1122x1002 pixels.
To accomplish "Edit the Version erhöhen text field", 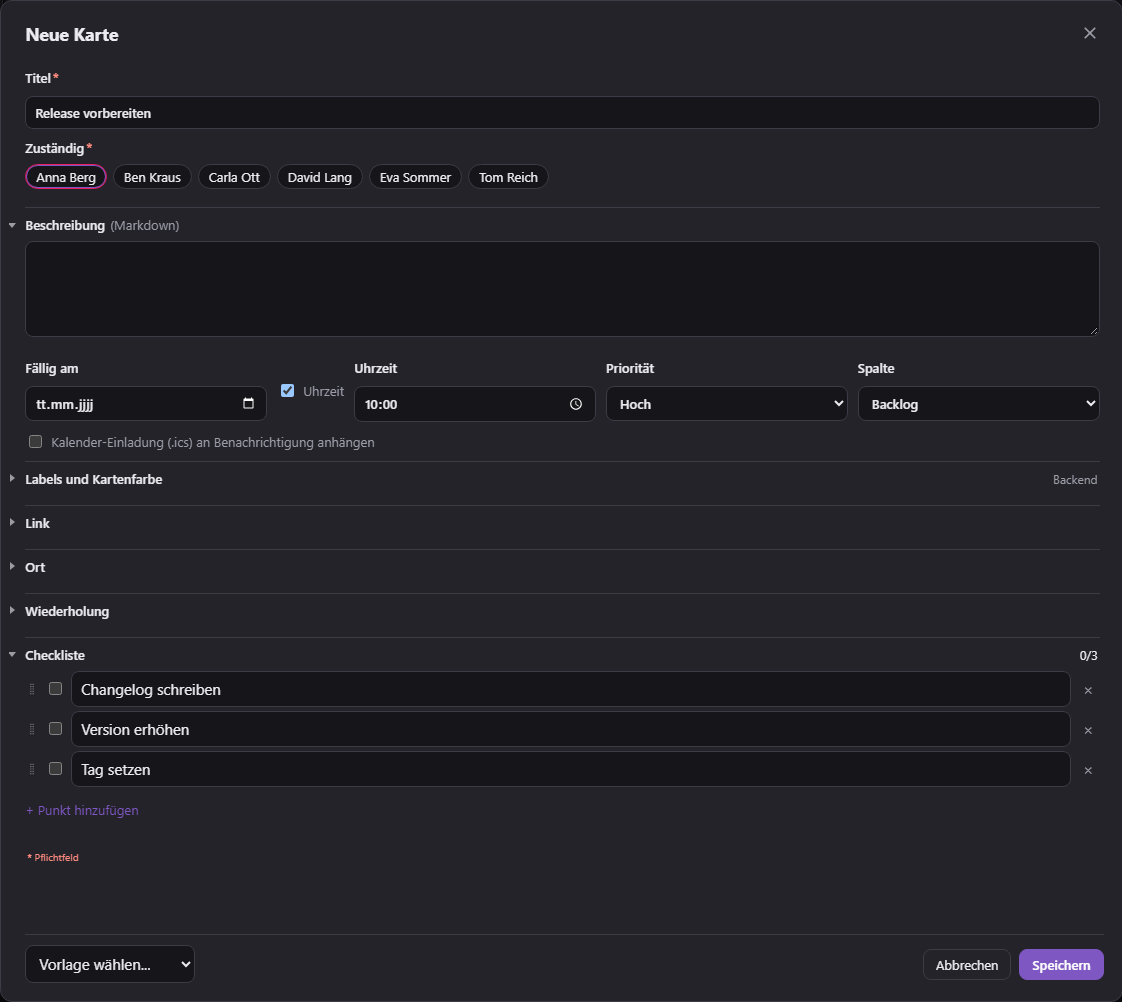I will [571, 729].
